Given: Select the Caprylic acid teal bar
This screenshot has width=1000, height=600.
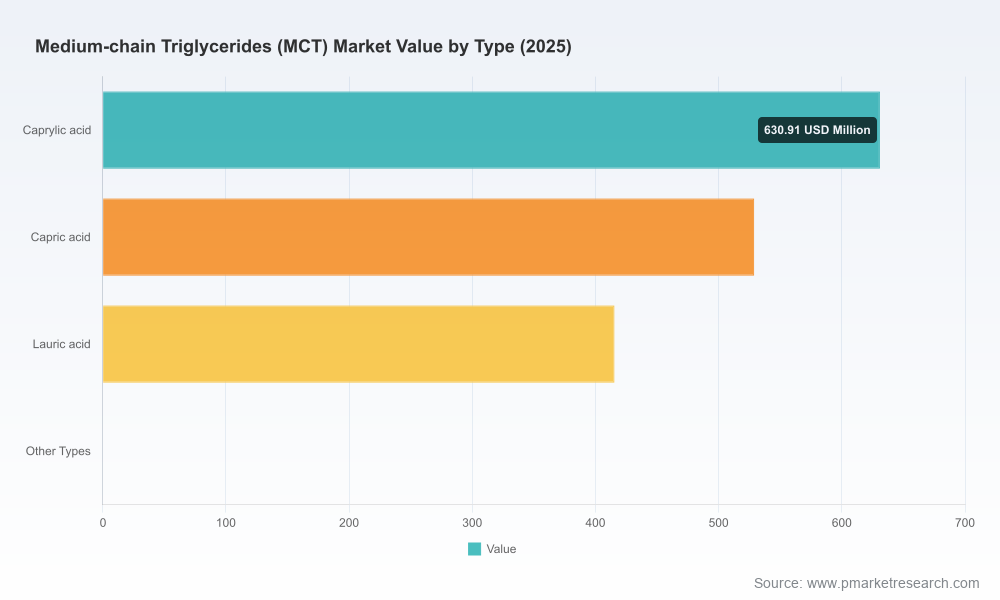Looking at the screenshot, I should [x=491, y=130].
